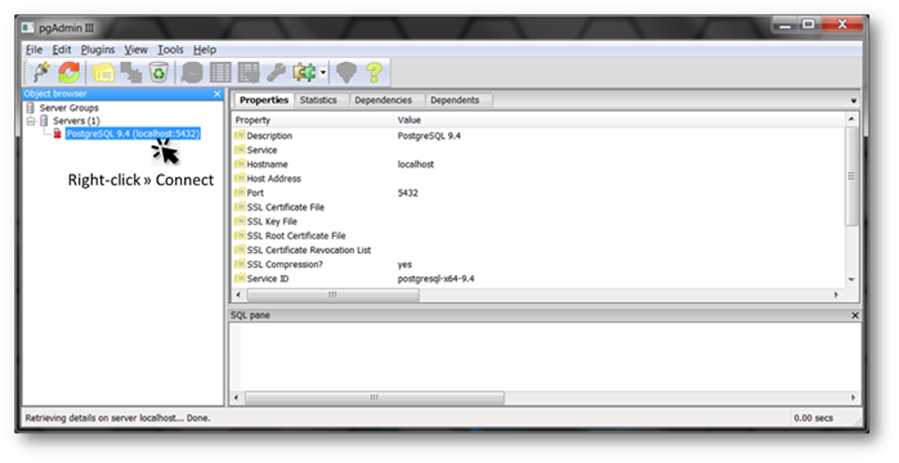
Task: Open the tabs overflow dropdown arrow
Action: point(853,101)
